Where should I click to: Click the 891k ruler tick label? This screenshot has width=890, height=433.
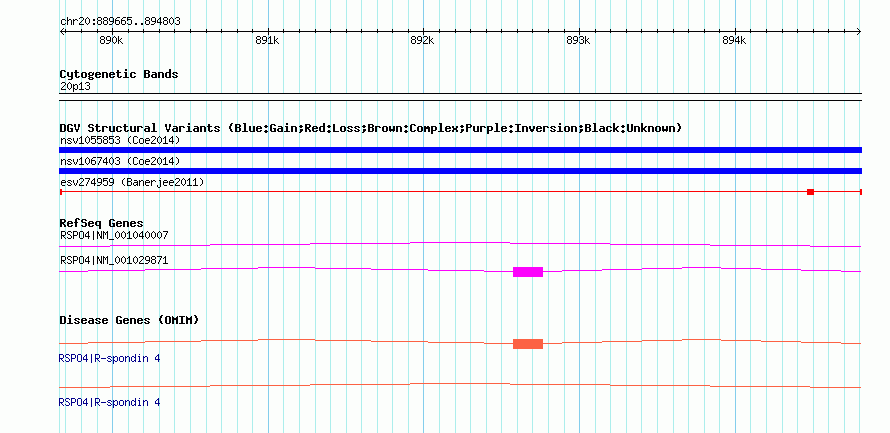click(x=267, y=40)
